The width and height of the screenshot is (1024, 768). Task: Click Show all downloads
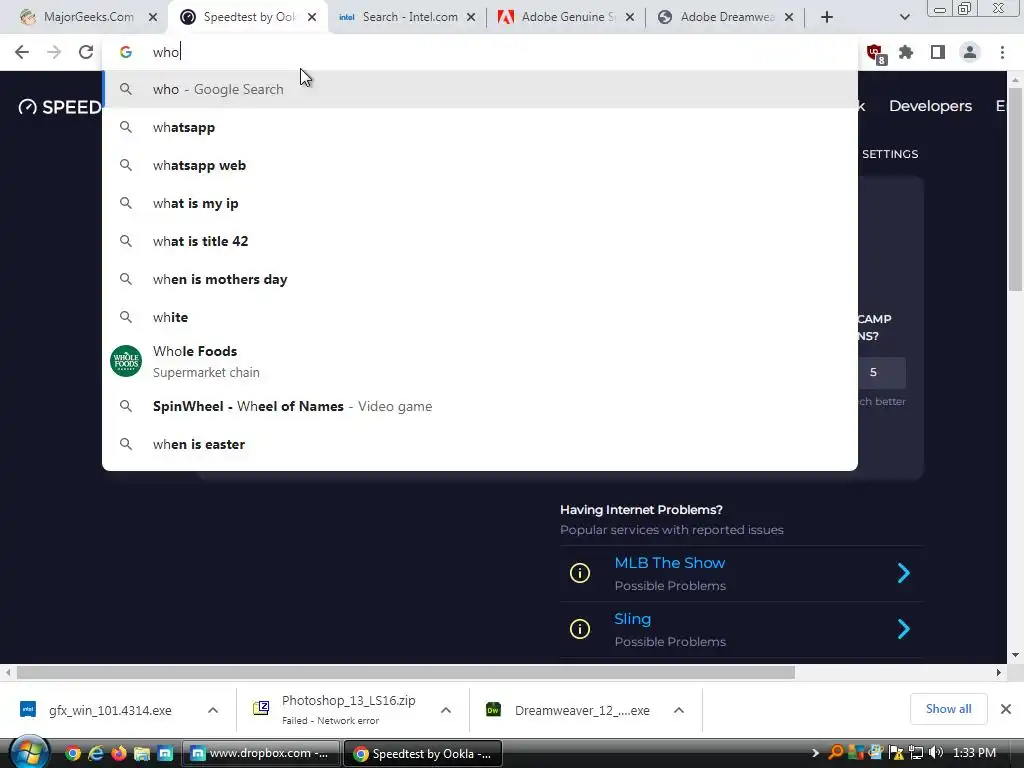point(948,709)
